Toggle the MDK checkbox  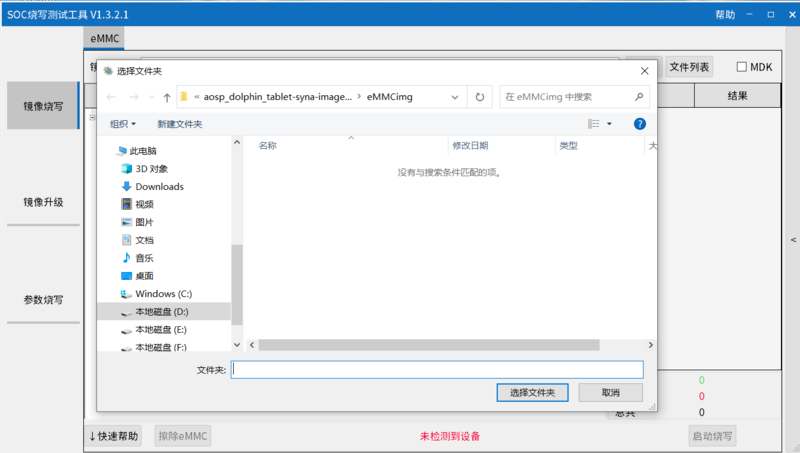tap(741, 67)
